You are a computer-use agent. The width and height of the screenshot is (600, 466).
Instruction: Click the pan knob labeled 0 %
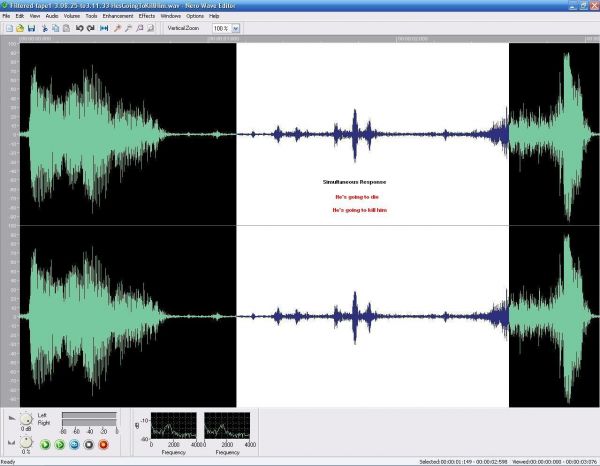(25, 442)
